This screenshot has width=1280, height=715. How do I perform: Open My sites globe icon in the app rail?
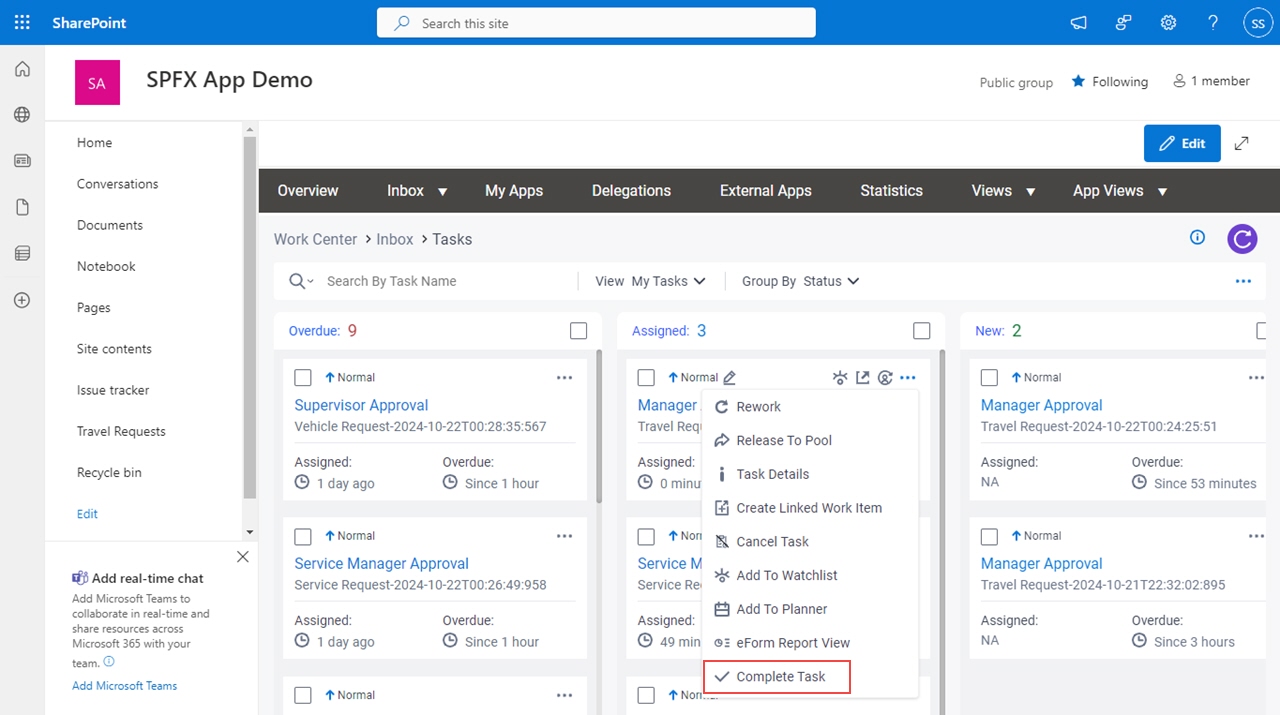22,115
